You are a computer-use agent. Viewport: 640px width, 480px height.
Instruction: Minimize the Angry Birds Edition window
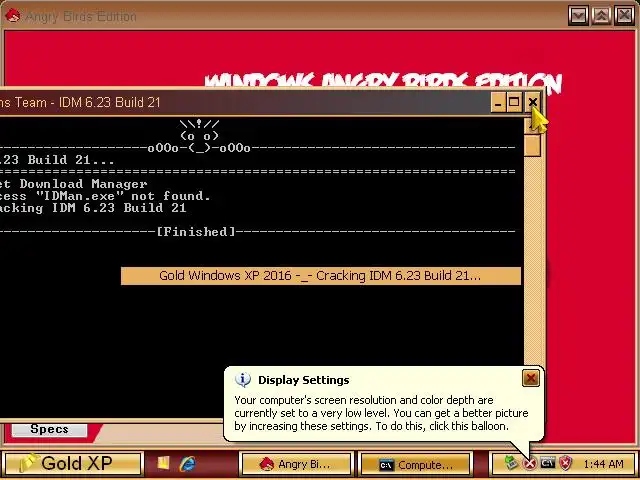point(578,16)
